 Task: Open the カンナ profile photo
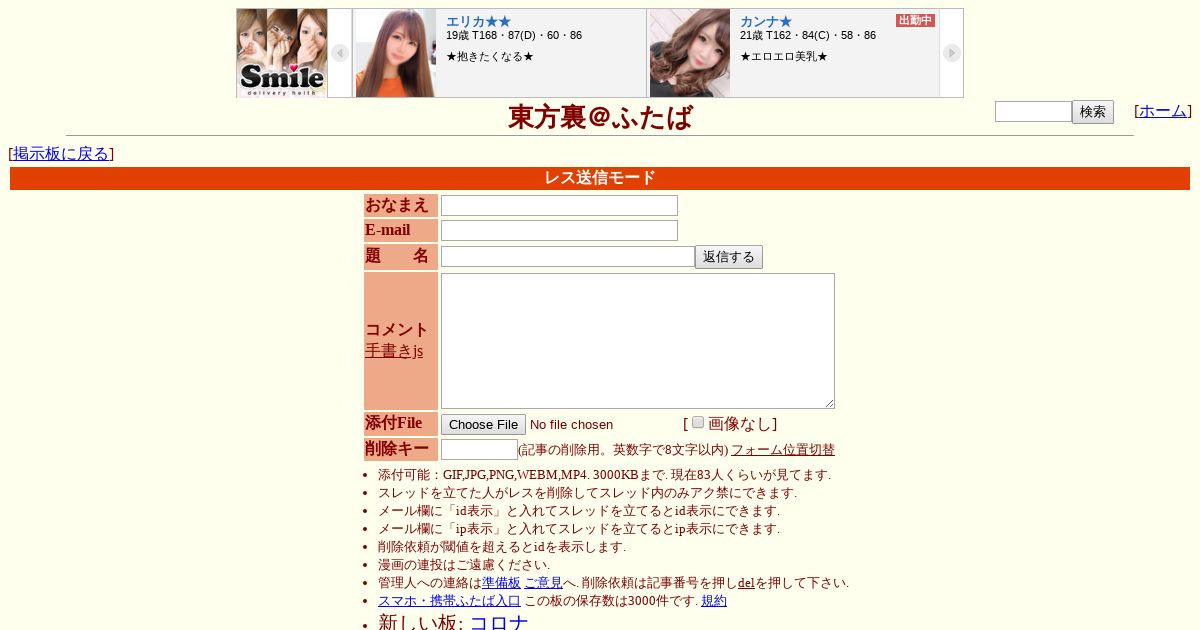tap(690, 53)
